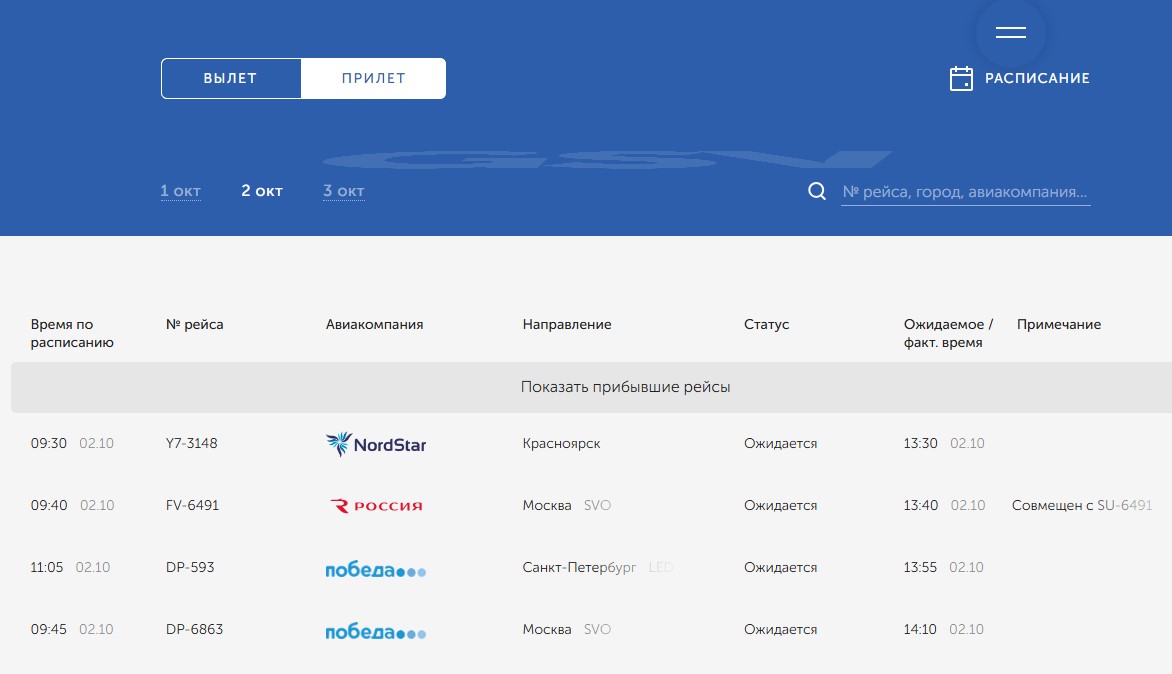This screenshot has width=1172, height=674.
Task: Open flight DP-593 from Санкт-Петербург
Action: click(x=591, y=568)
